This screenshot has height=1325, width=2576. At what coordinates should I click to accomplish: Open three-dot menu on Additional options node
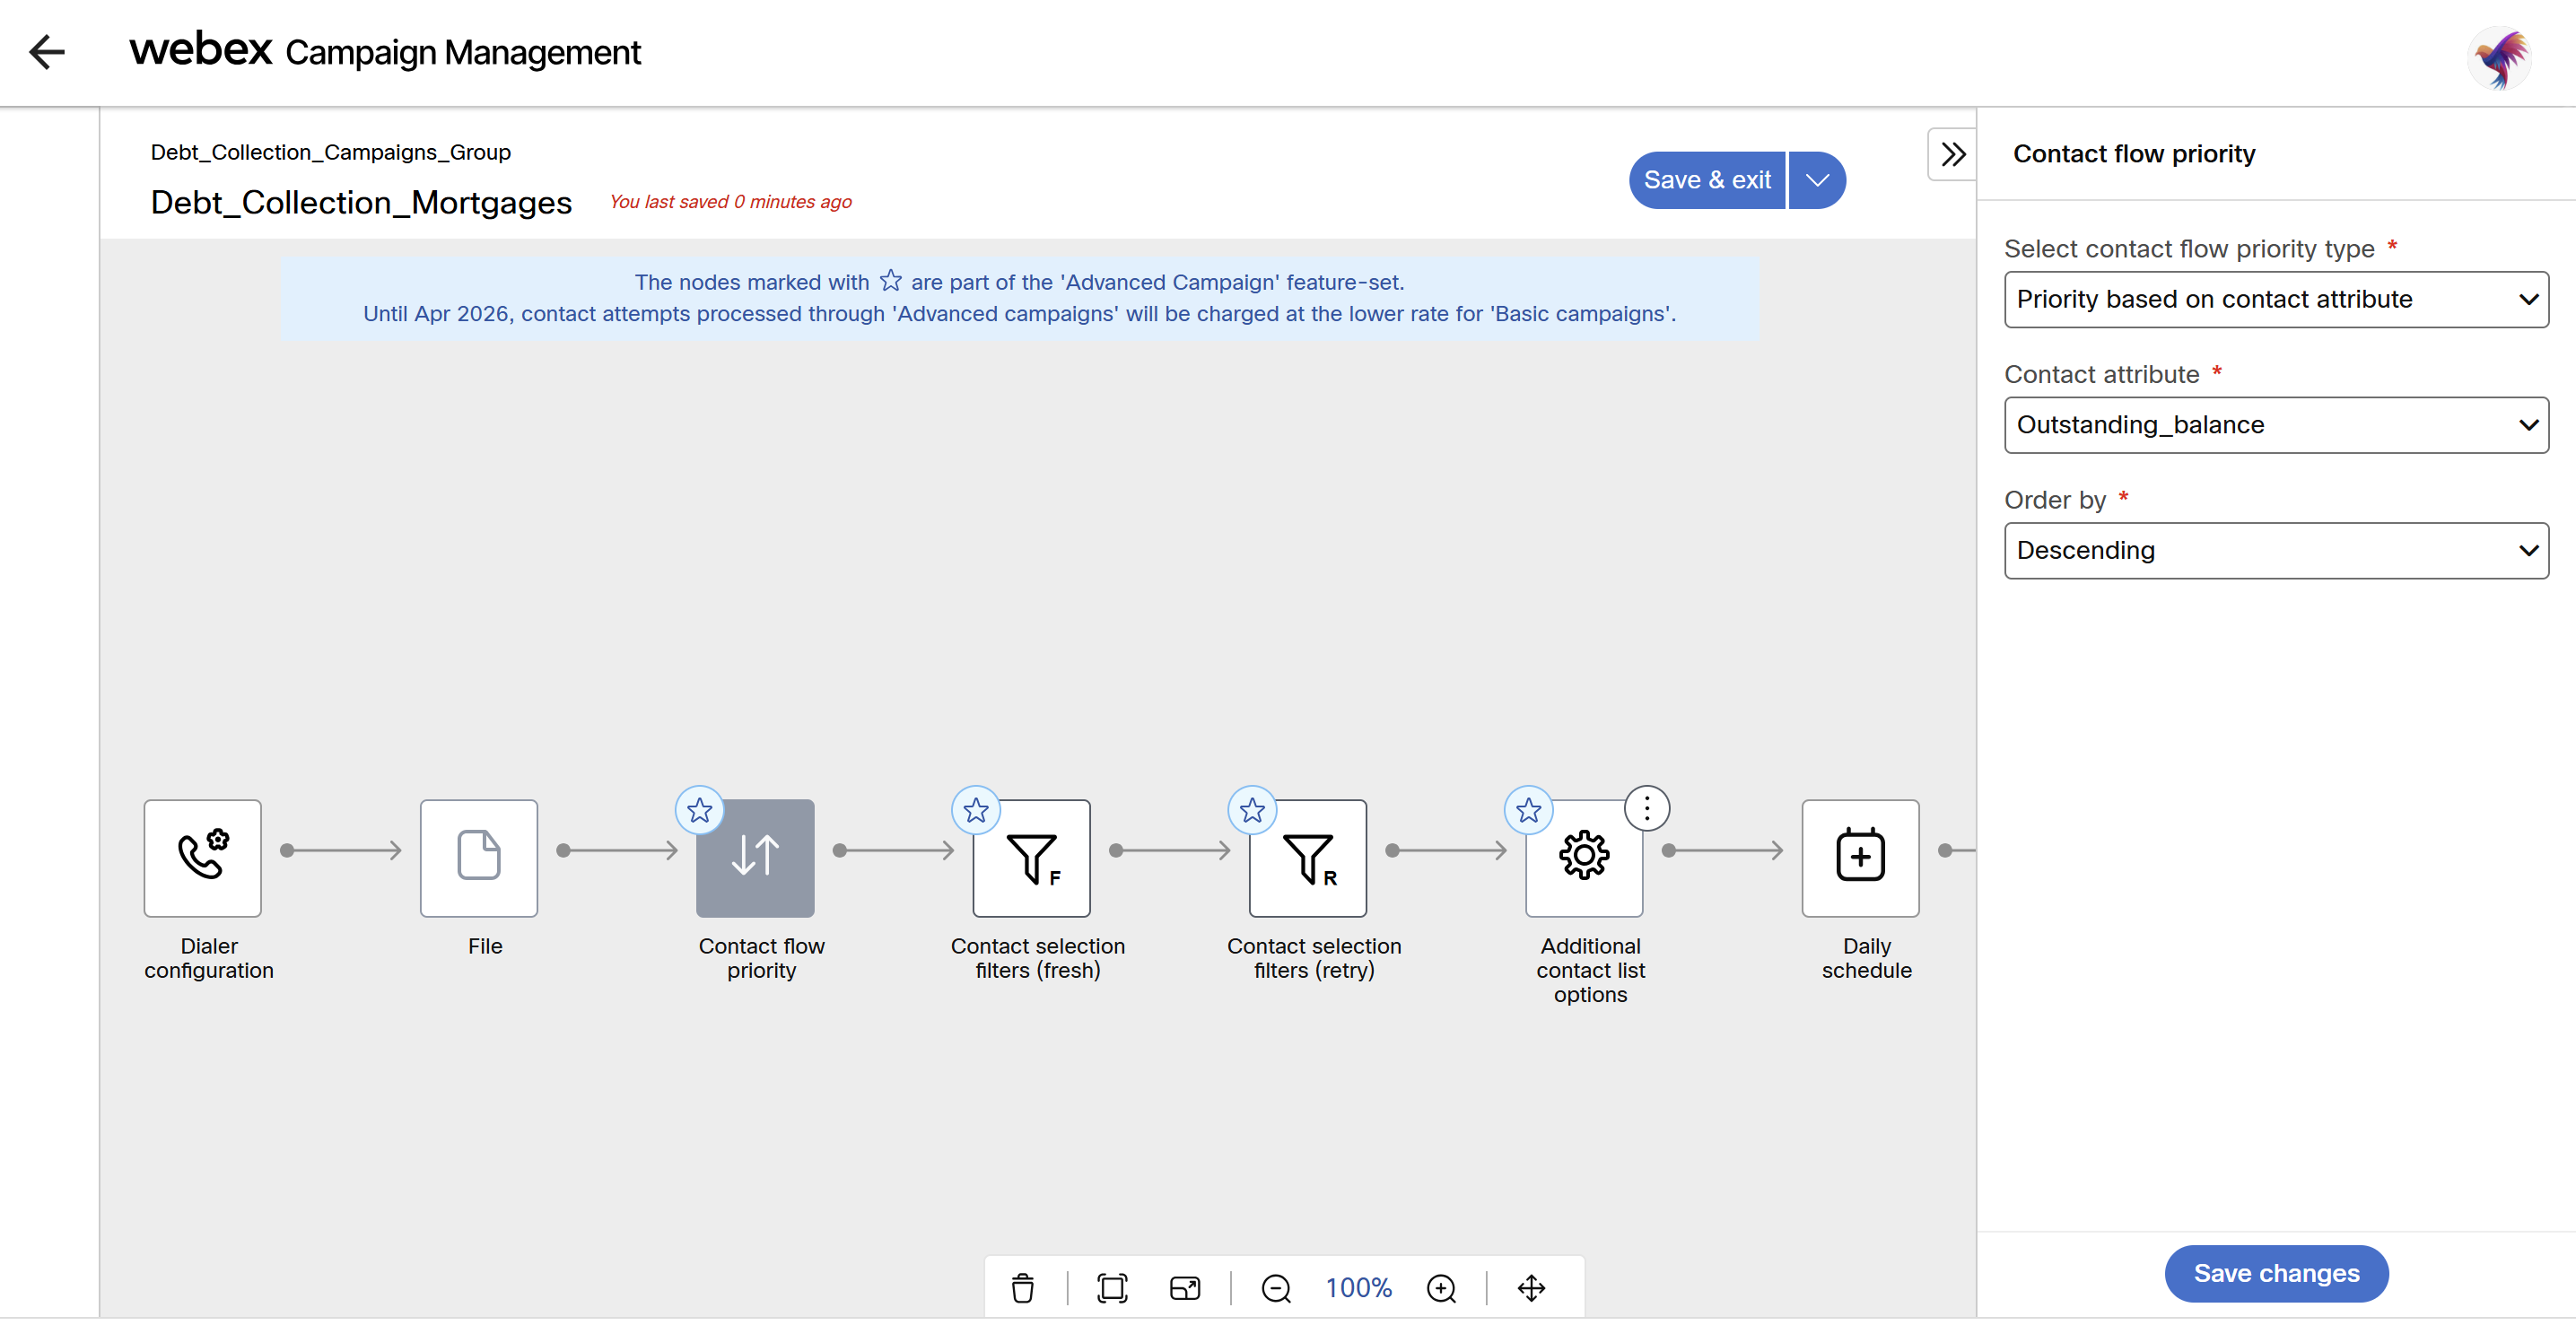1646,808
